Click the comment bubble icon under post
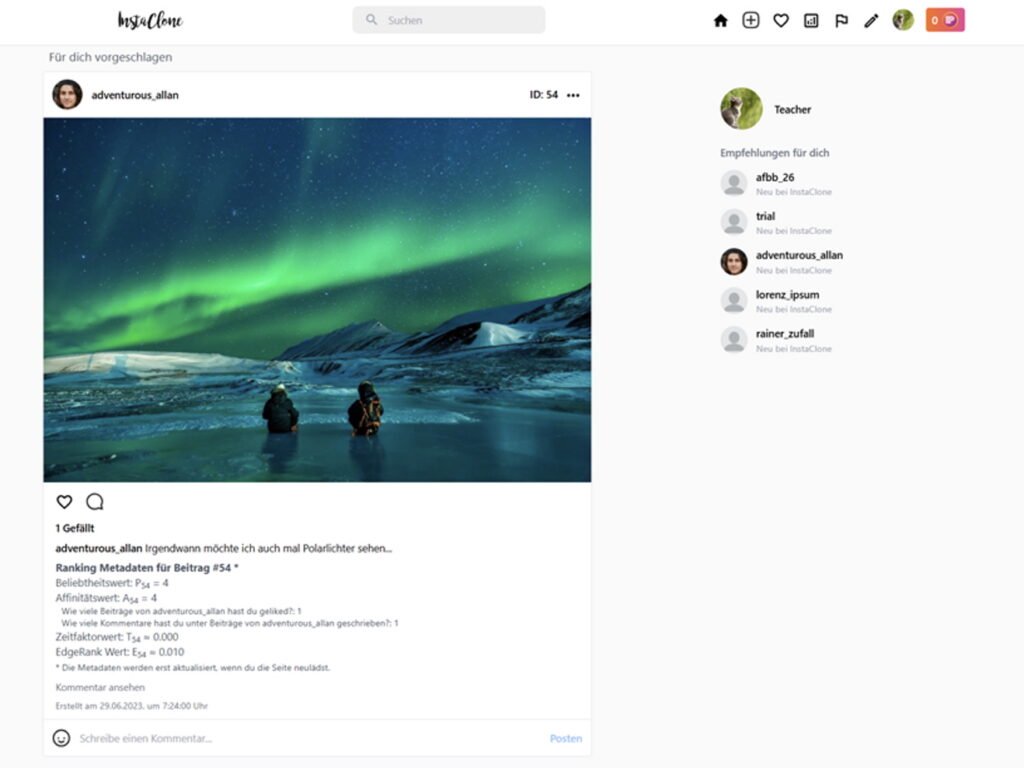This screenshot has height=768, width=1024. 95,502
